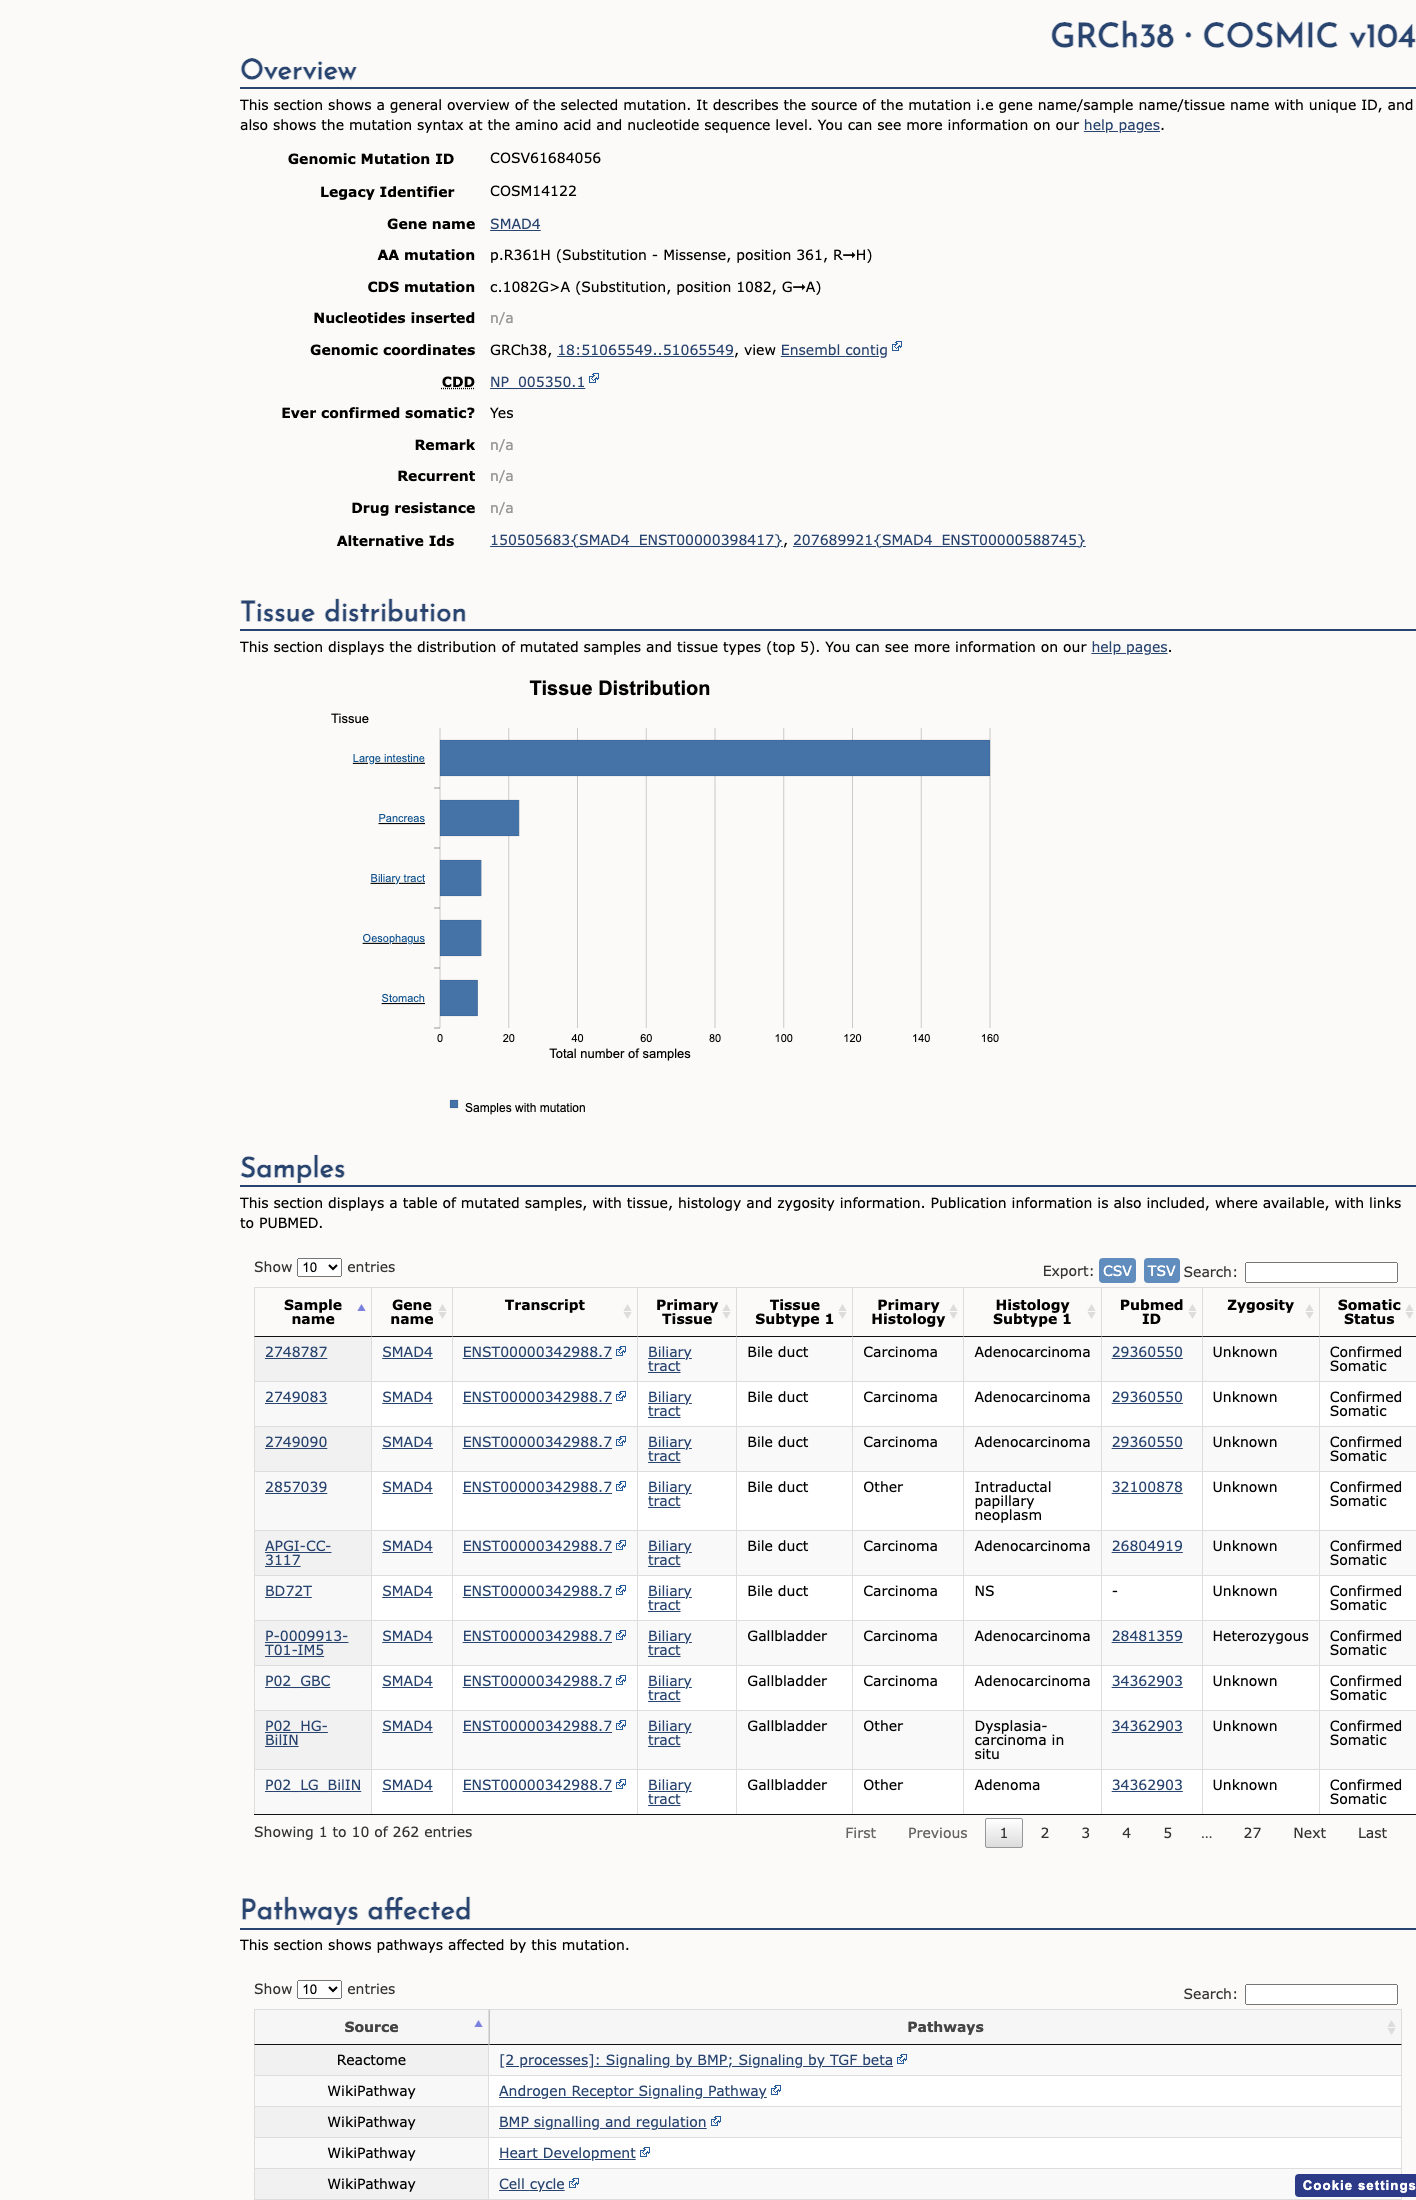Click the Large intestine bar in chart
Image resolution: width=1416 pixels, height=2200 pixels.
point(715,758)
